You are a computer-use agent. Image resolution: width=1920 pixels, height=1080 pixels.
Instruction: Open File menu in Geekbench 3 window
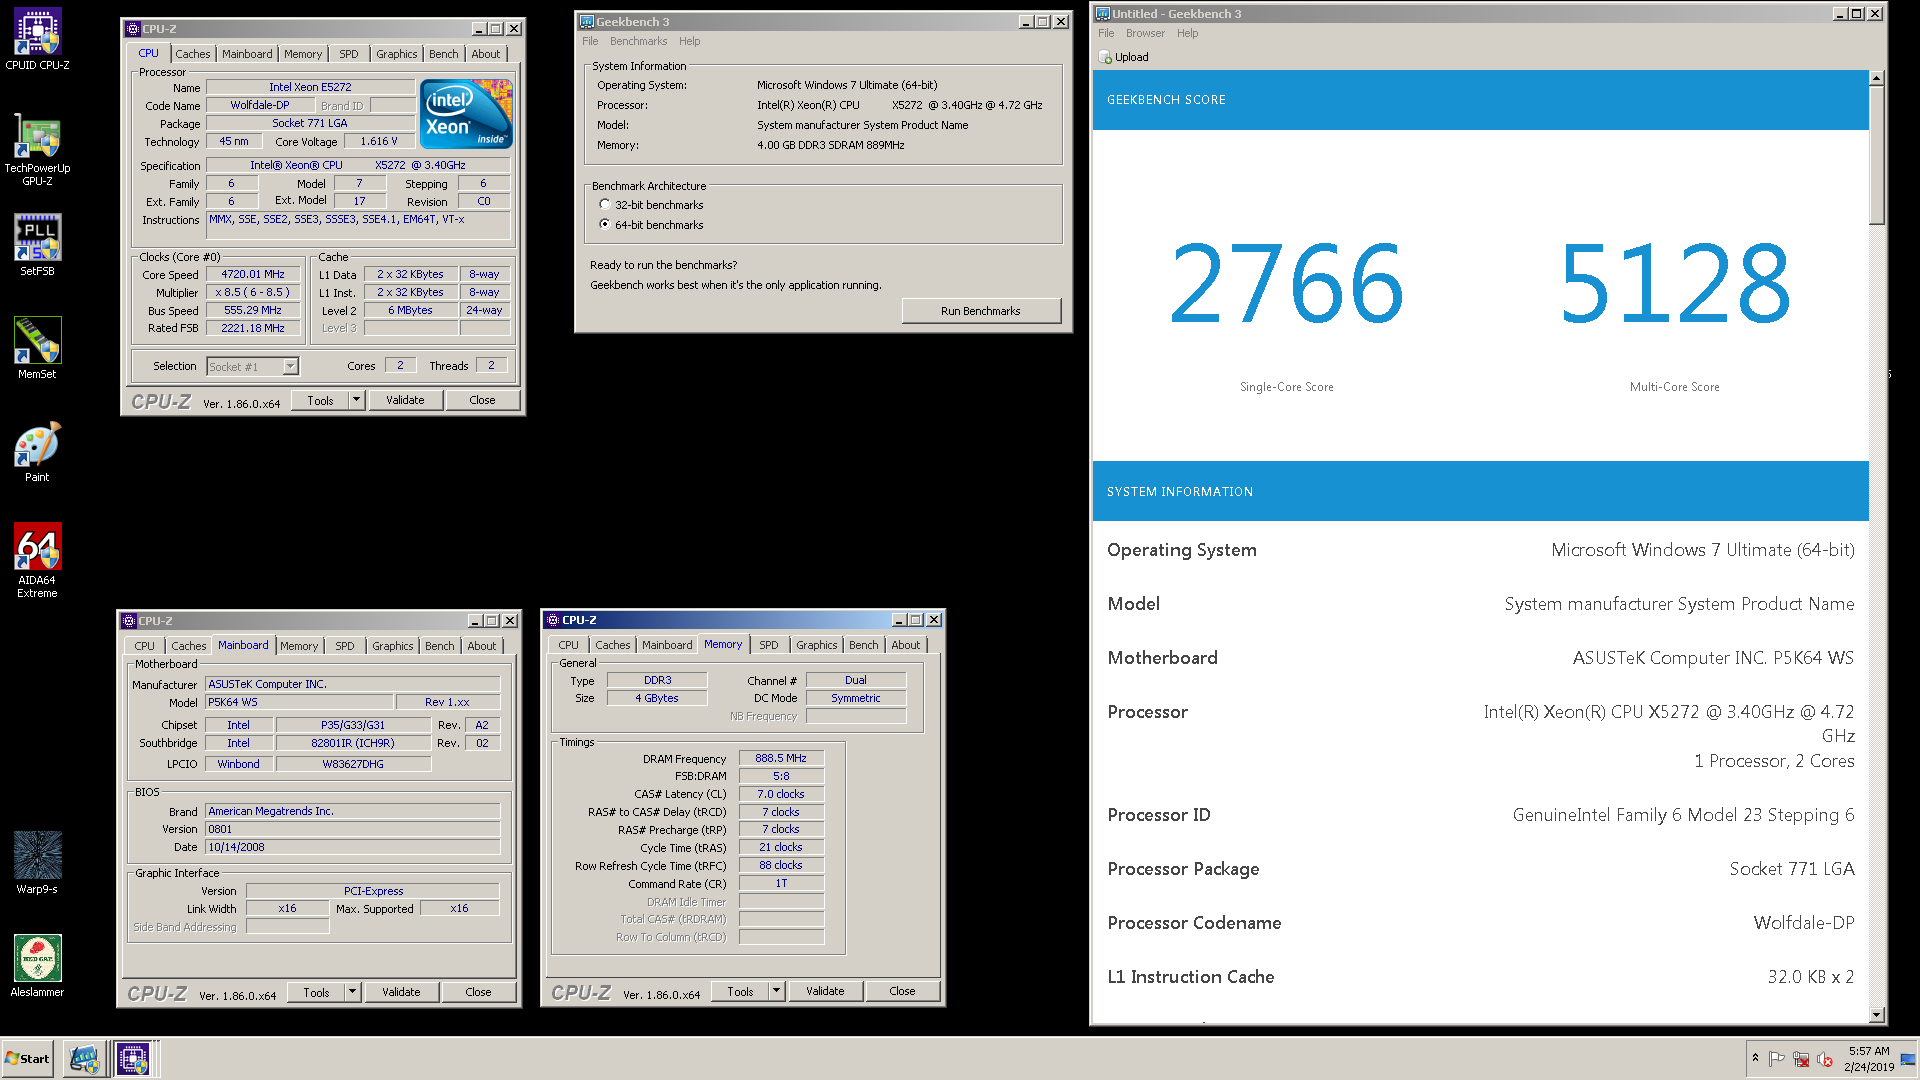[590, 41]
